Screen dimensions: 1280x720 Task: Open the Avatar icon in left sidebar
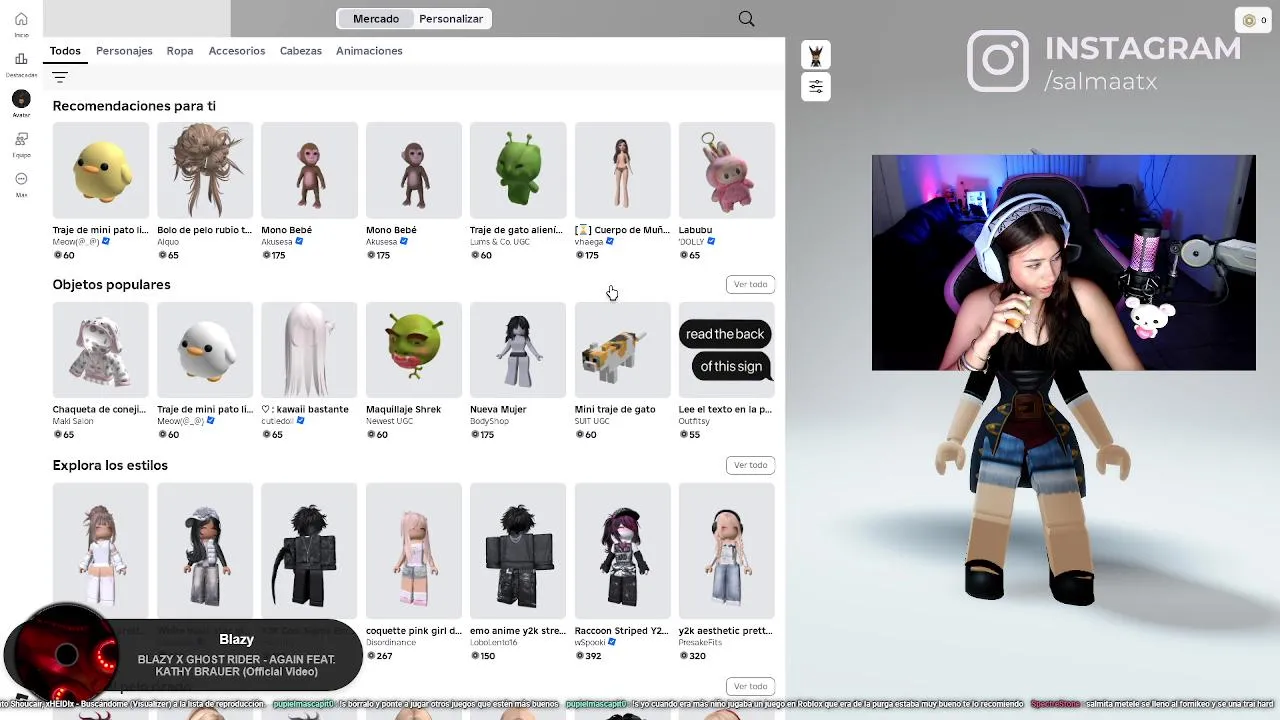point(21,98)
